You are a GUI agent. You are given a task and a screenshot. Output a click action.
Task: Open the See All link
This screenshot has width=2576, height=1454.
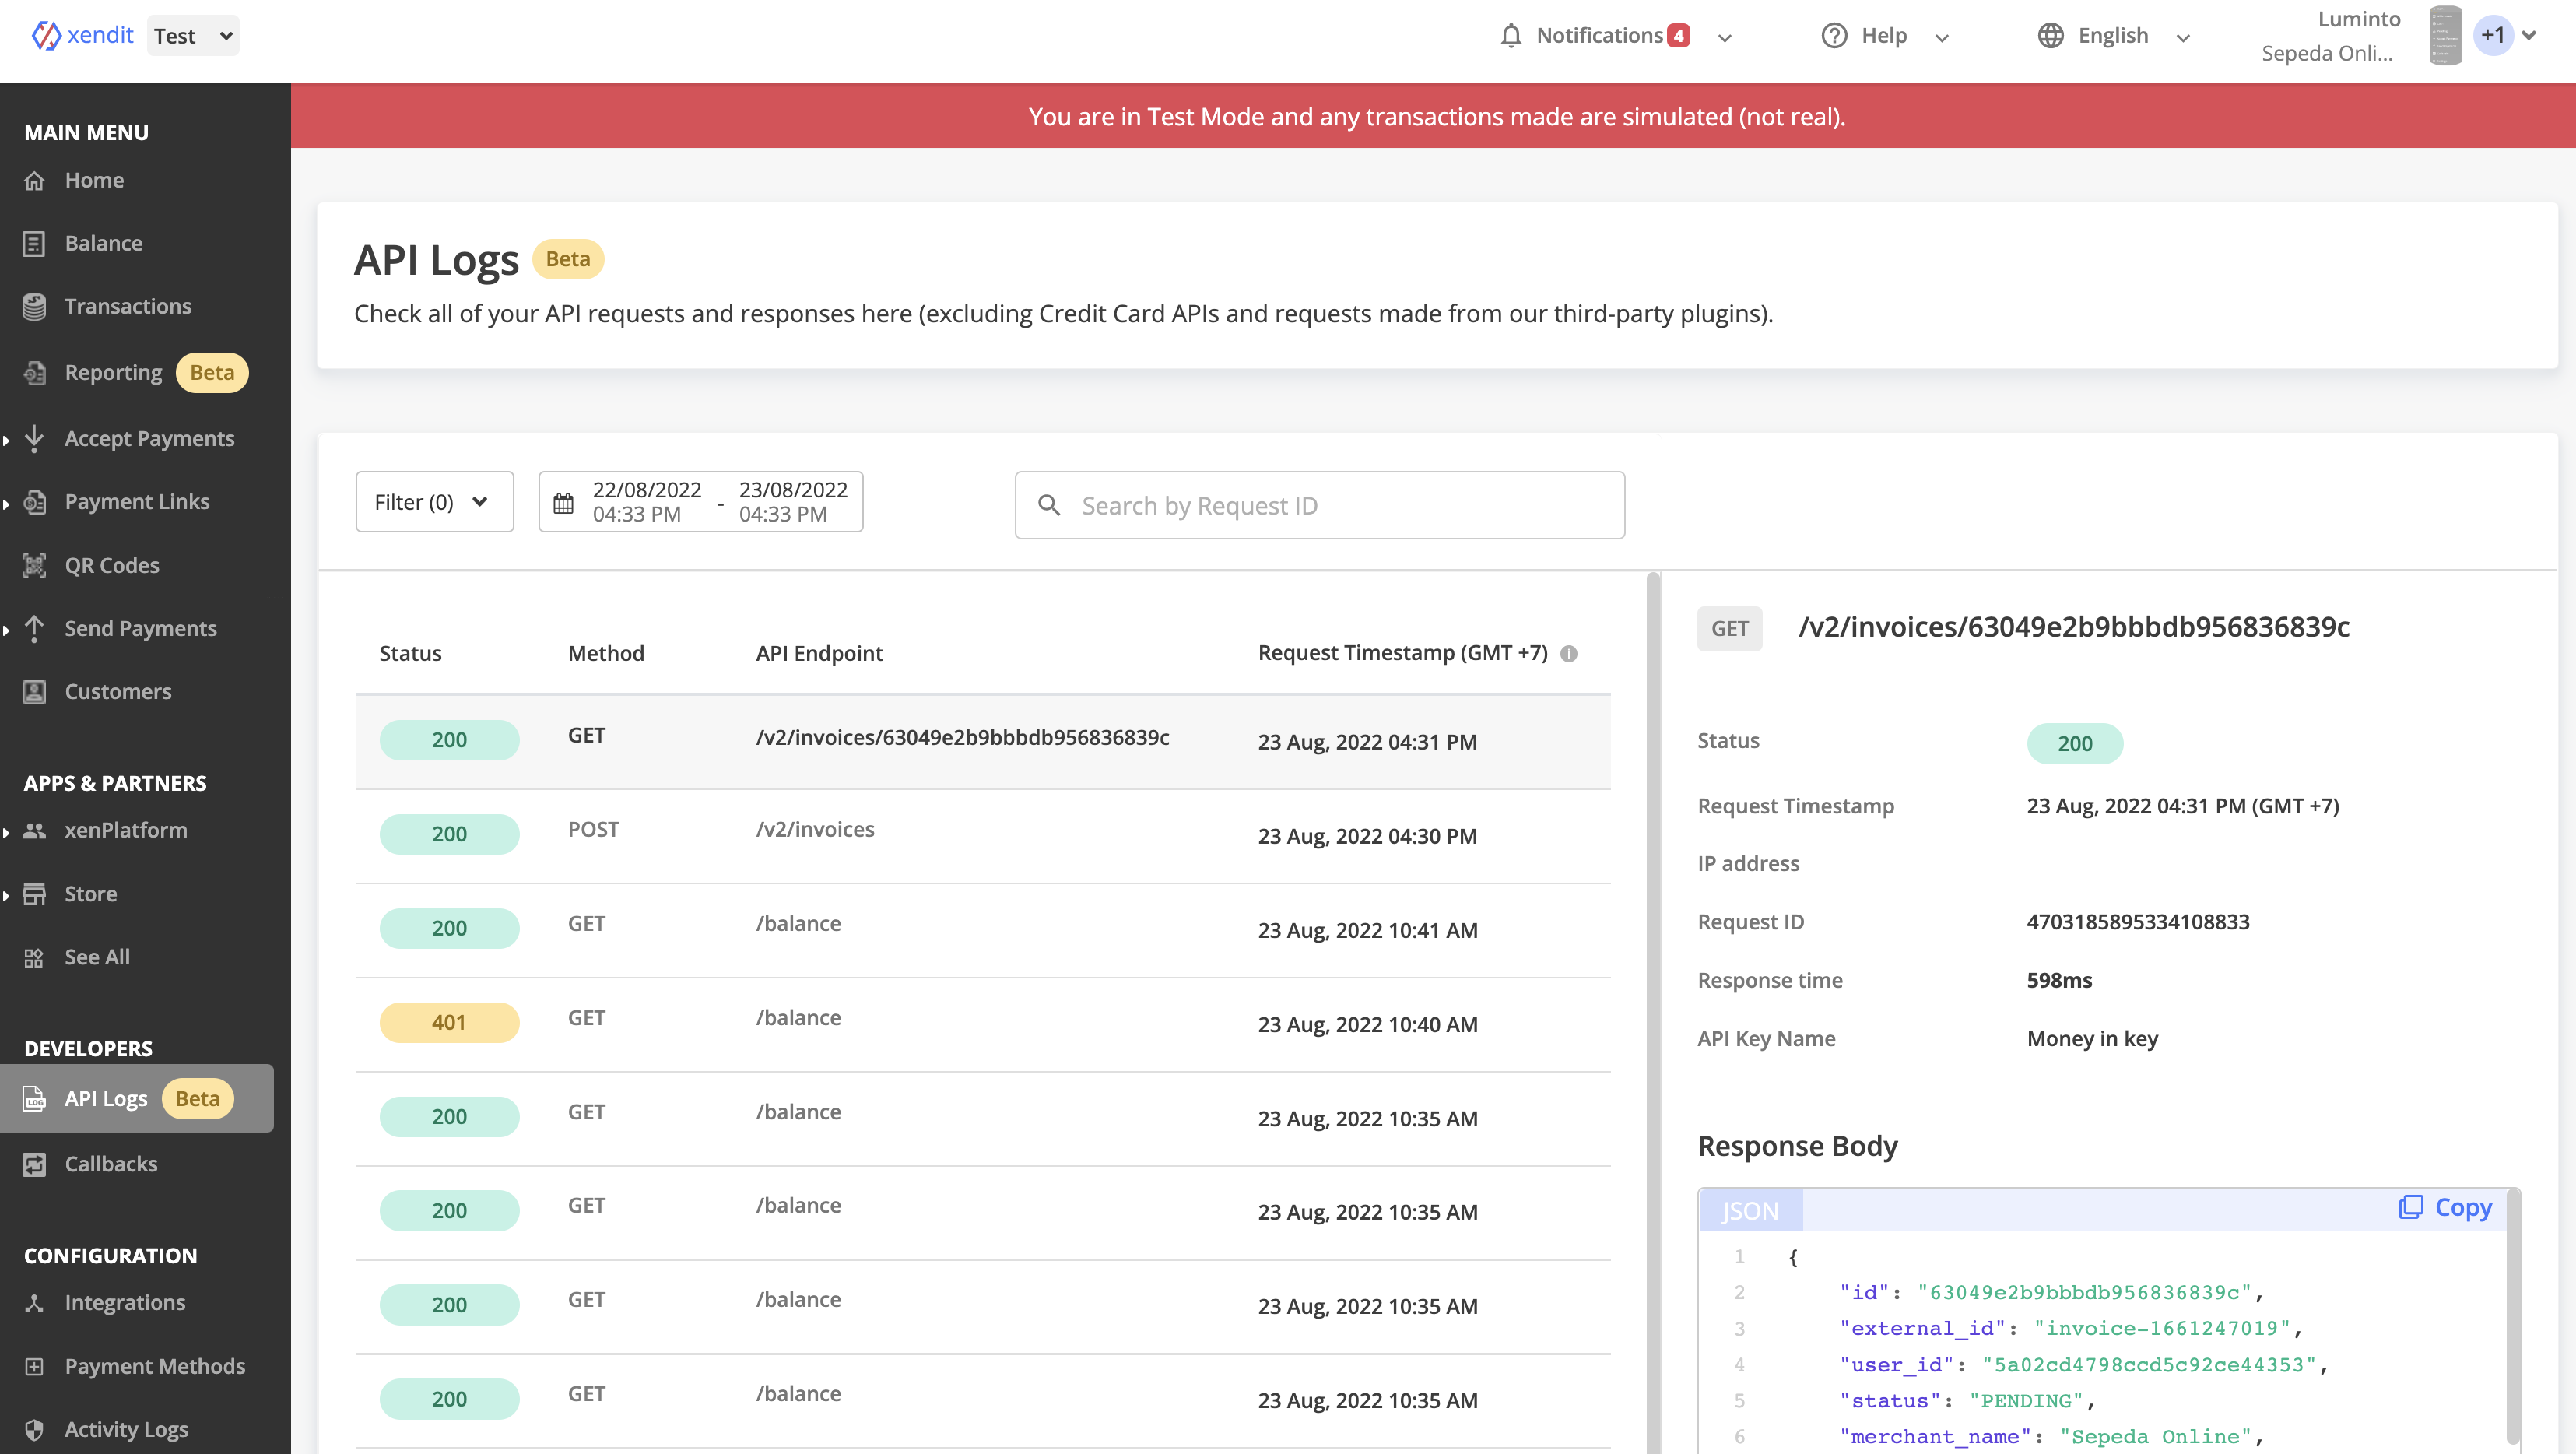(x=97, y=957)
